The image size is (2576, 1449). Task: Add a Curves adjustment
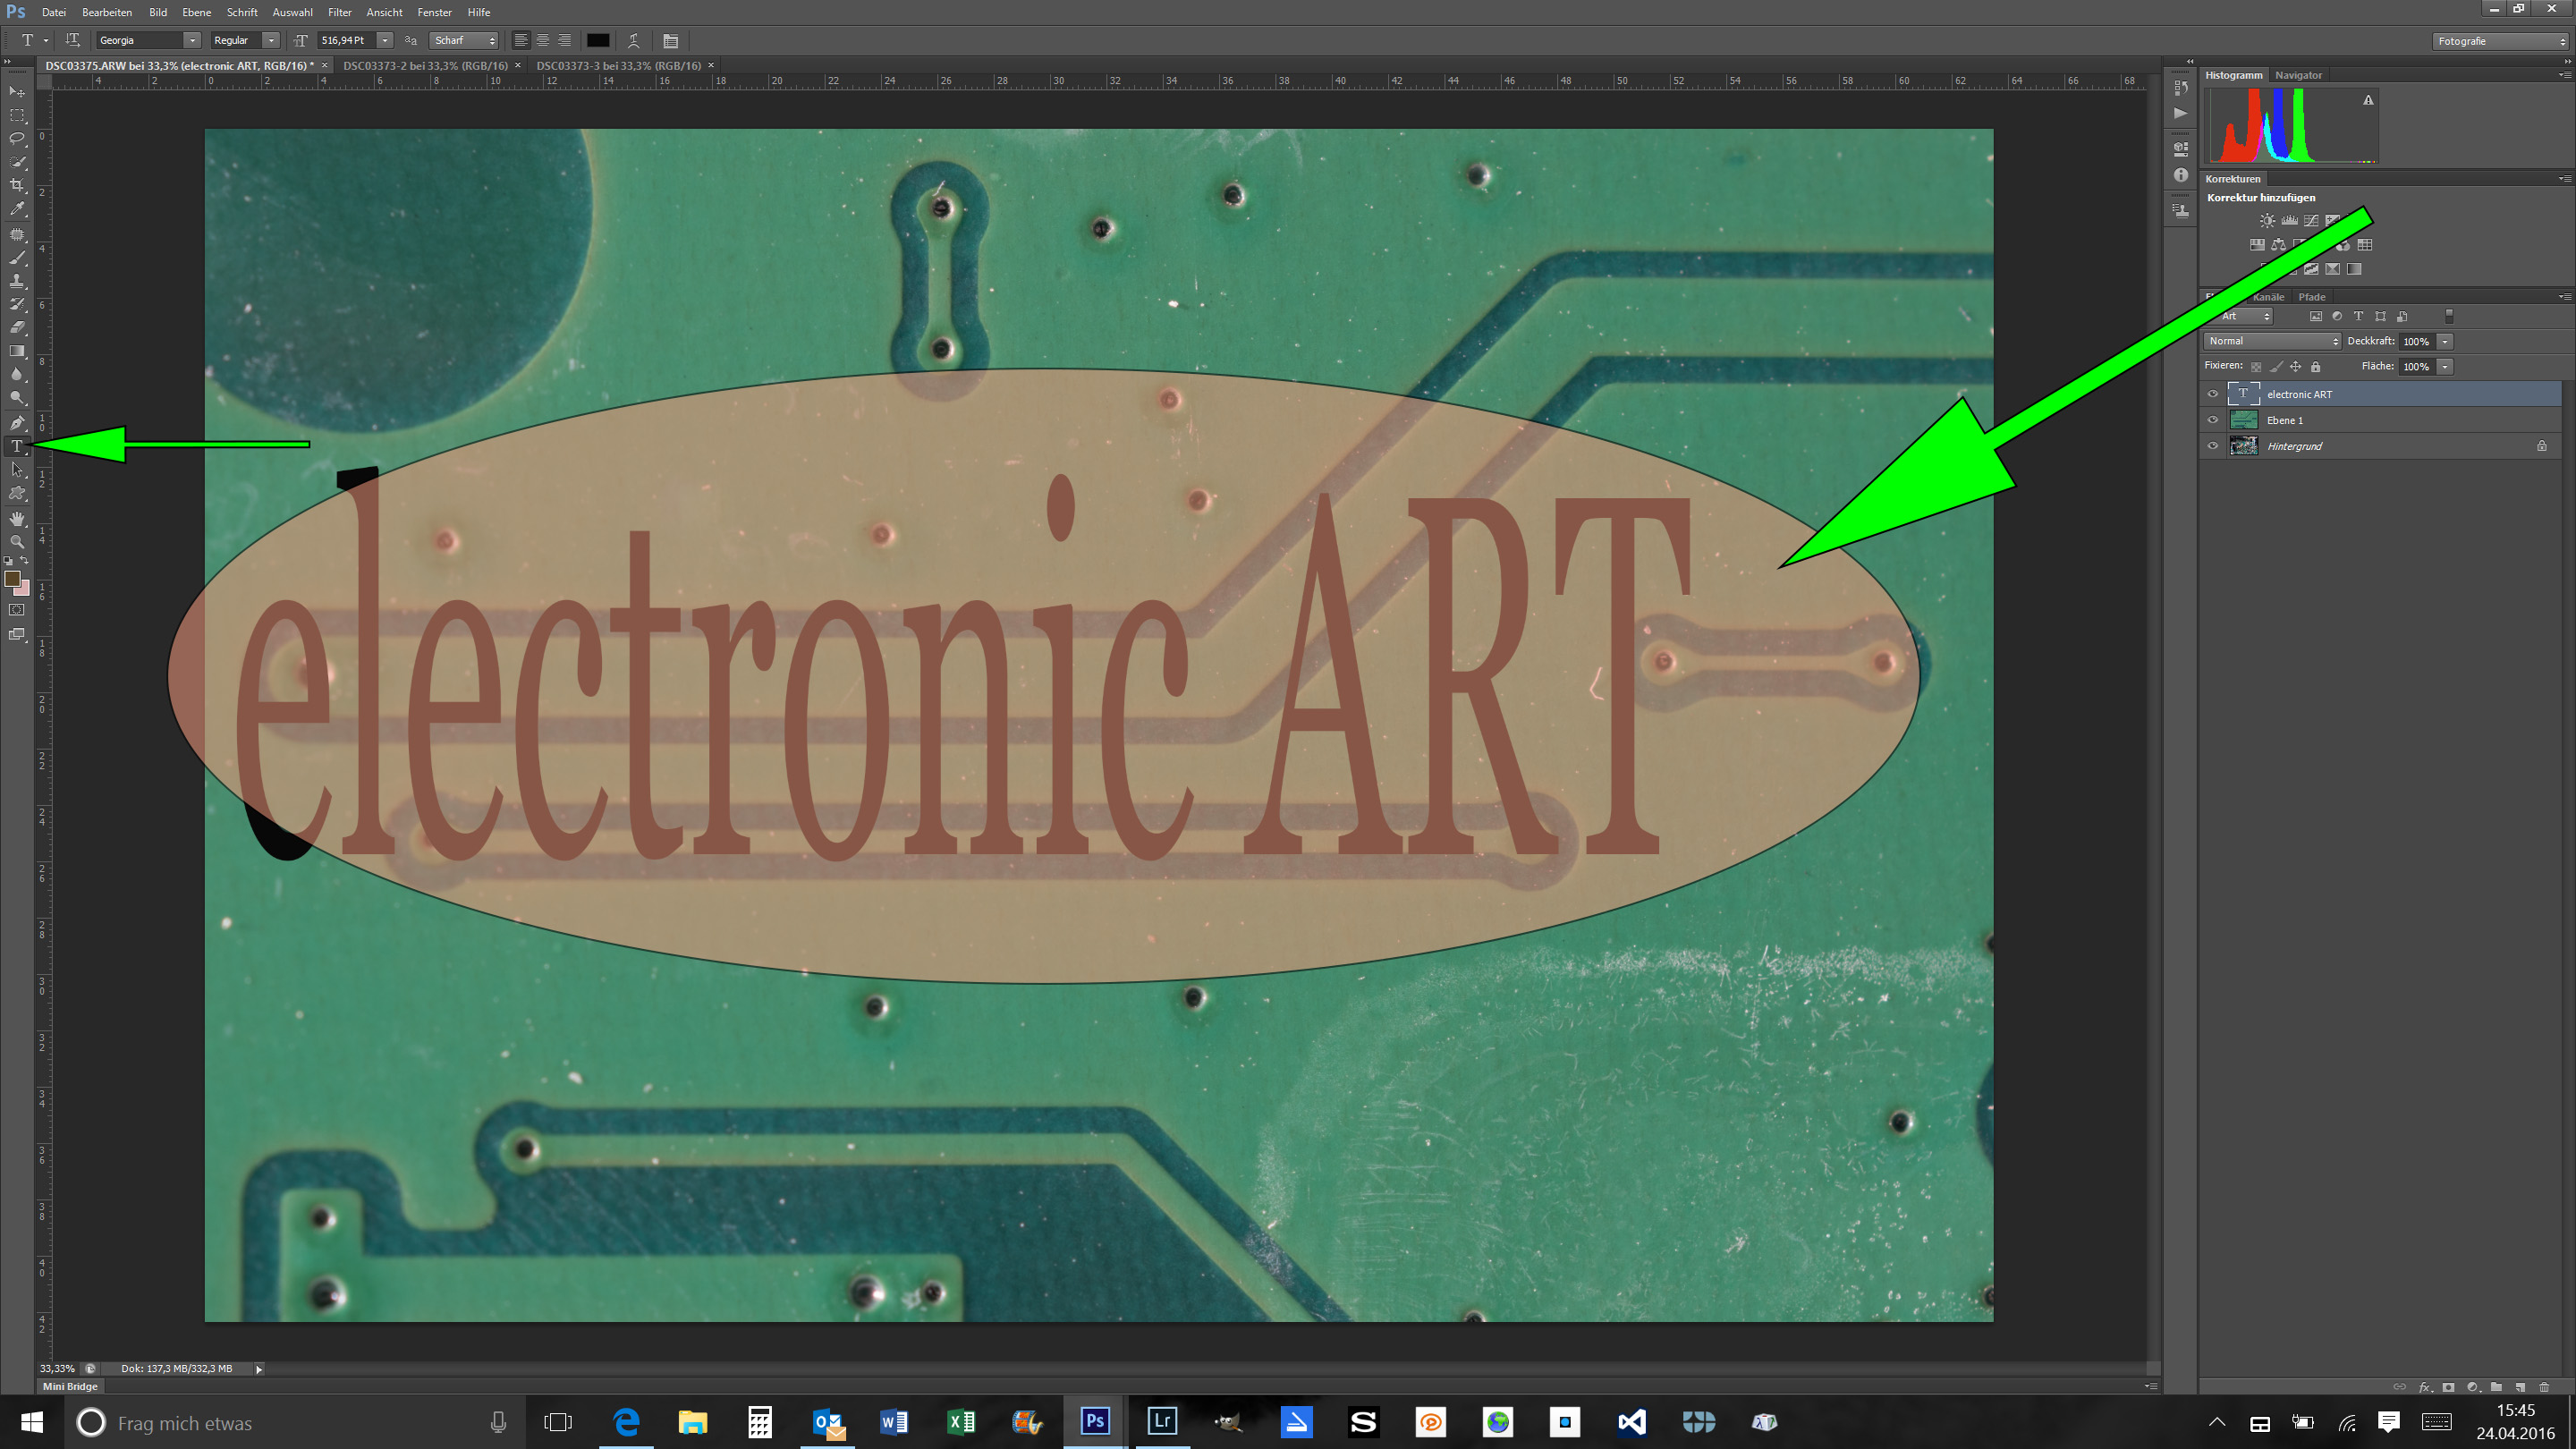[2311, 220]
